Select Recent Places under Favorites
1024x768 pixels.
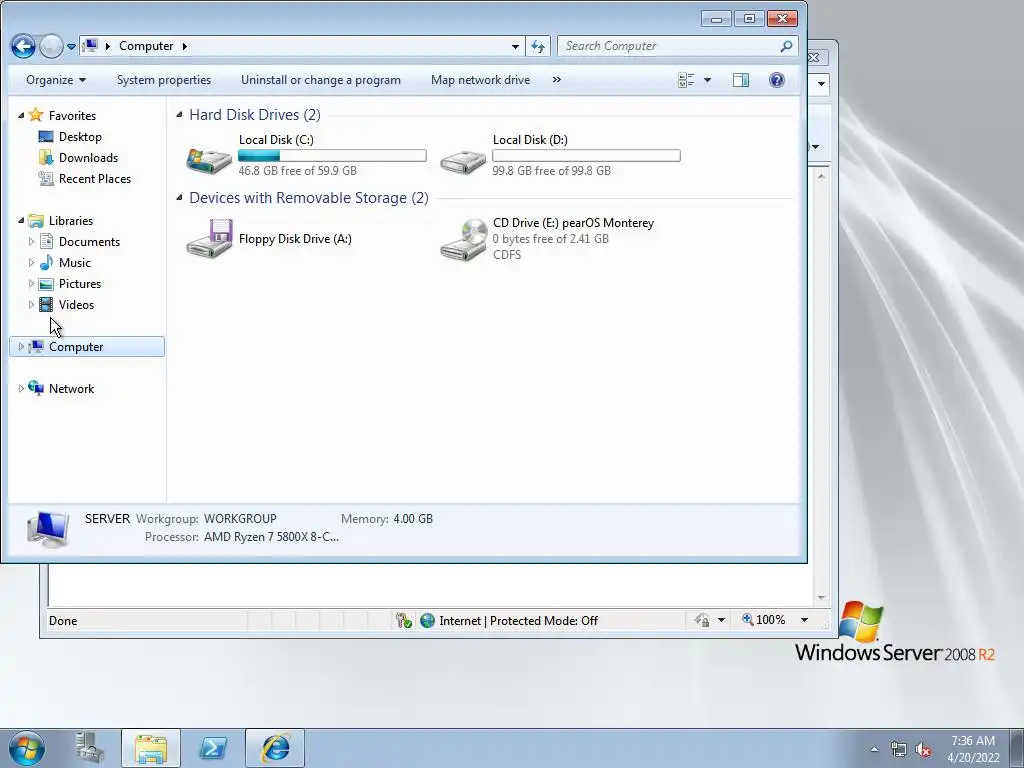click(x=95, y=178)
